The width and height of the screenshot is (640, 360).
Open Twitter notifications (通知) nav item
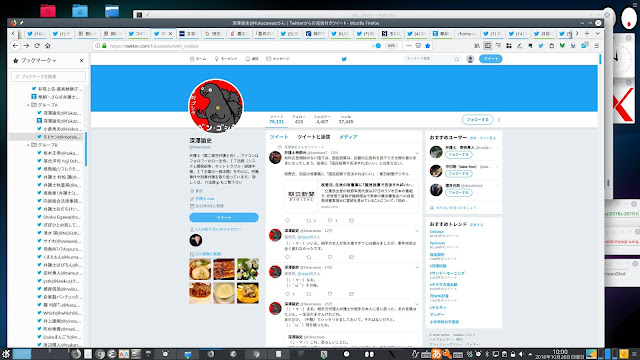pyautogui.click(x=252, y=59)
